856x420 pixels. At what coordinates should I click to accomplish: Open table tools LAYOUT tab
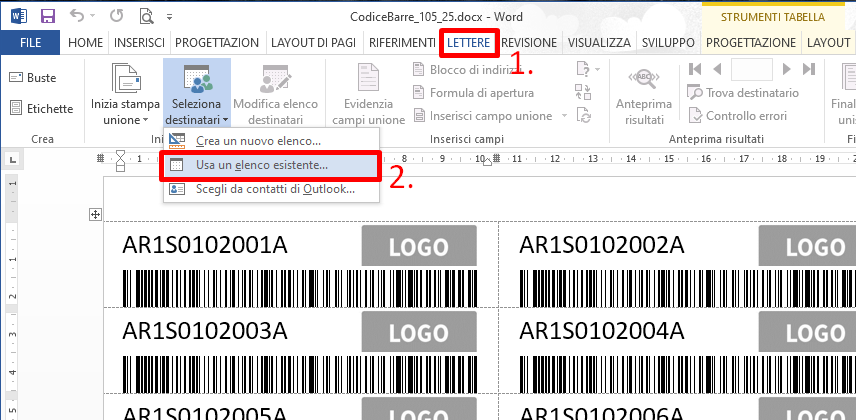pyautogui.click(x=829, y=43)
